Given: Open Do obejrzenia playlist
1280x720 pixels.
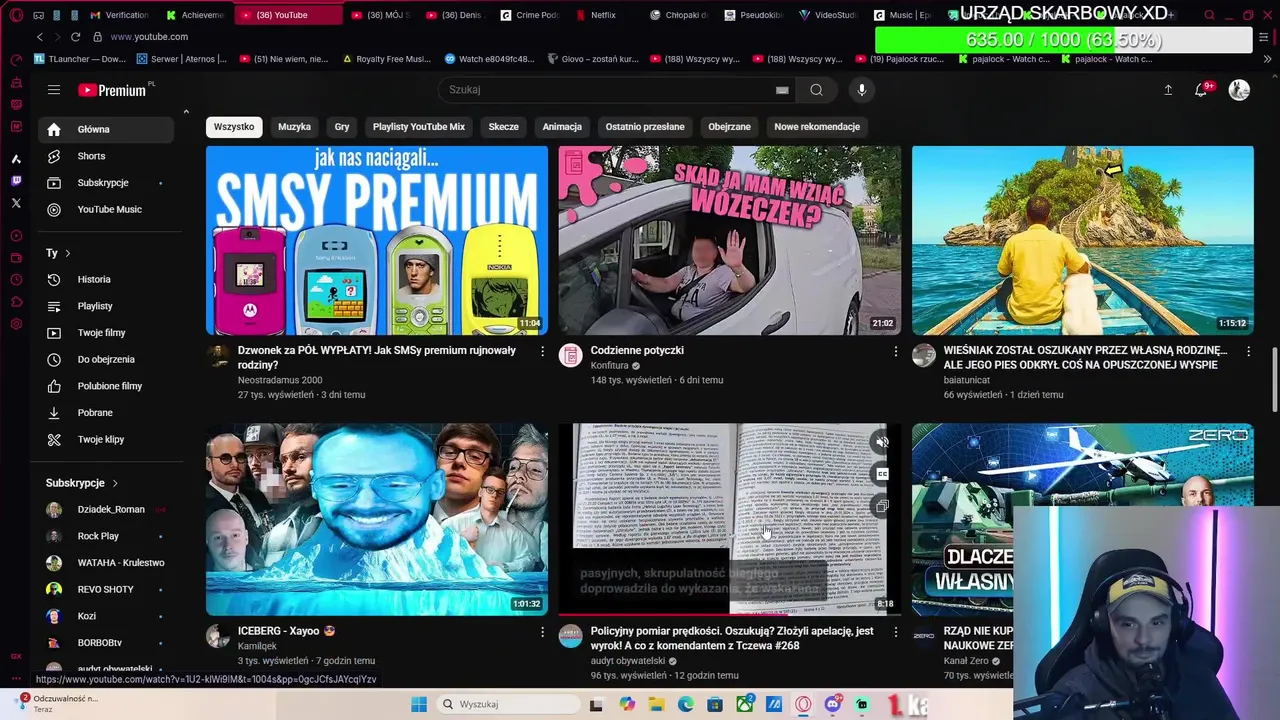Looking at the screenshot, I should click(105, 359).
